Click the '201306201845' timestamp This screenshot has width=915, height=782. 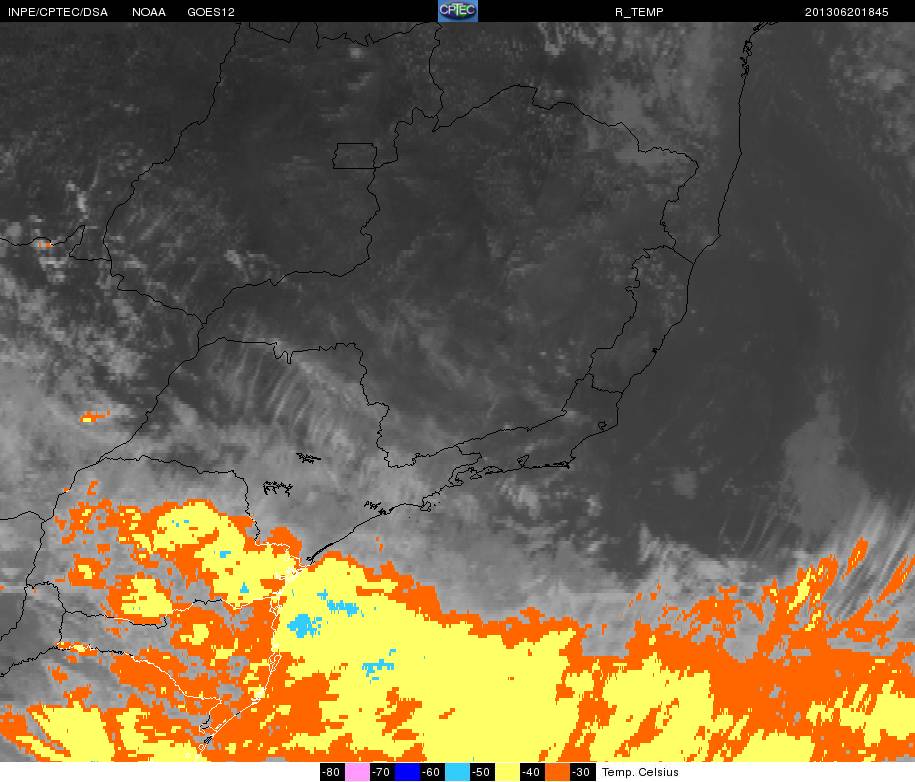[x=847, y=12]
